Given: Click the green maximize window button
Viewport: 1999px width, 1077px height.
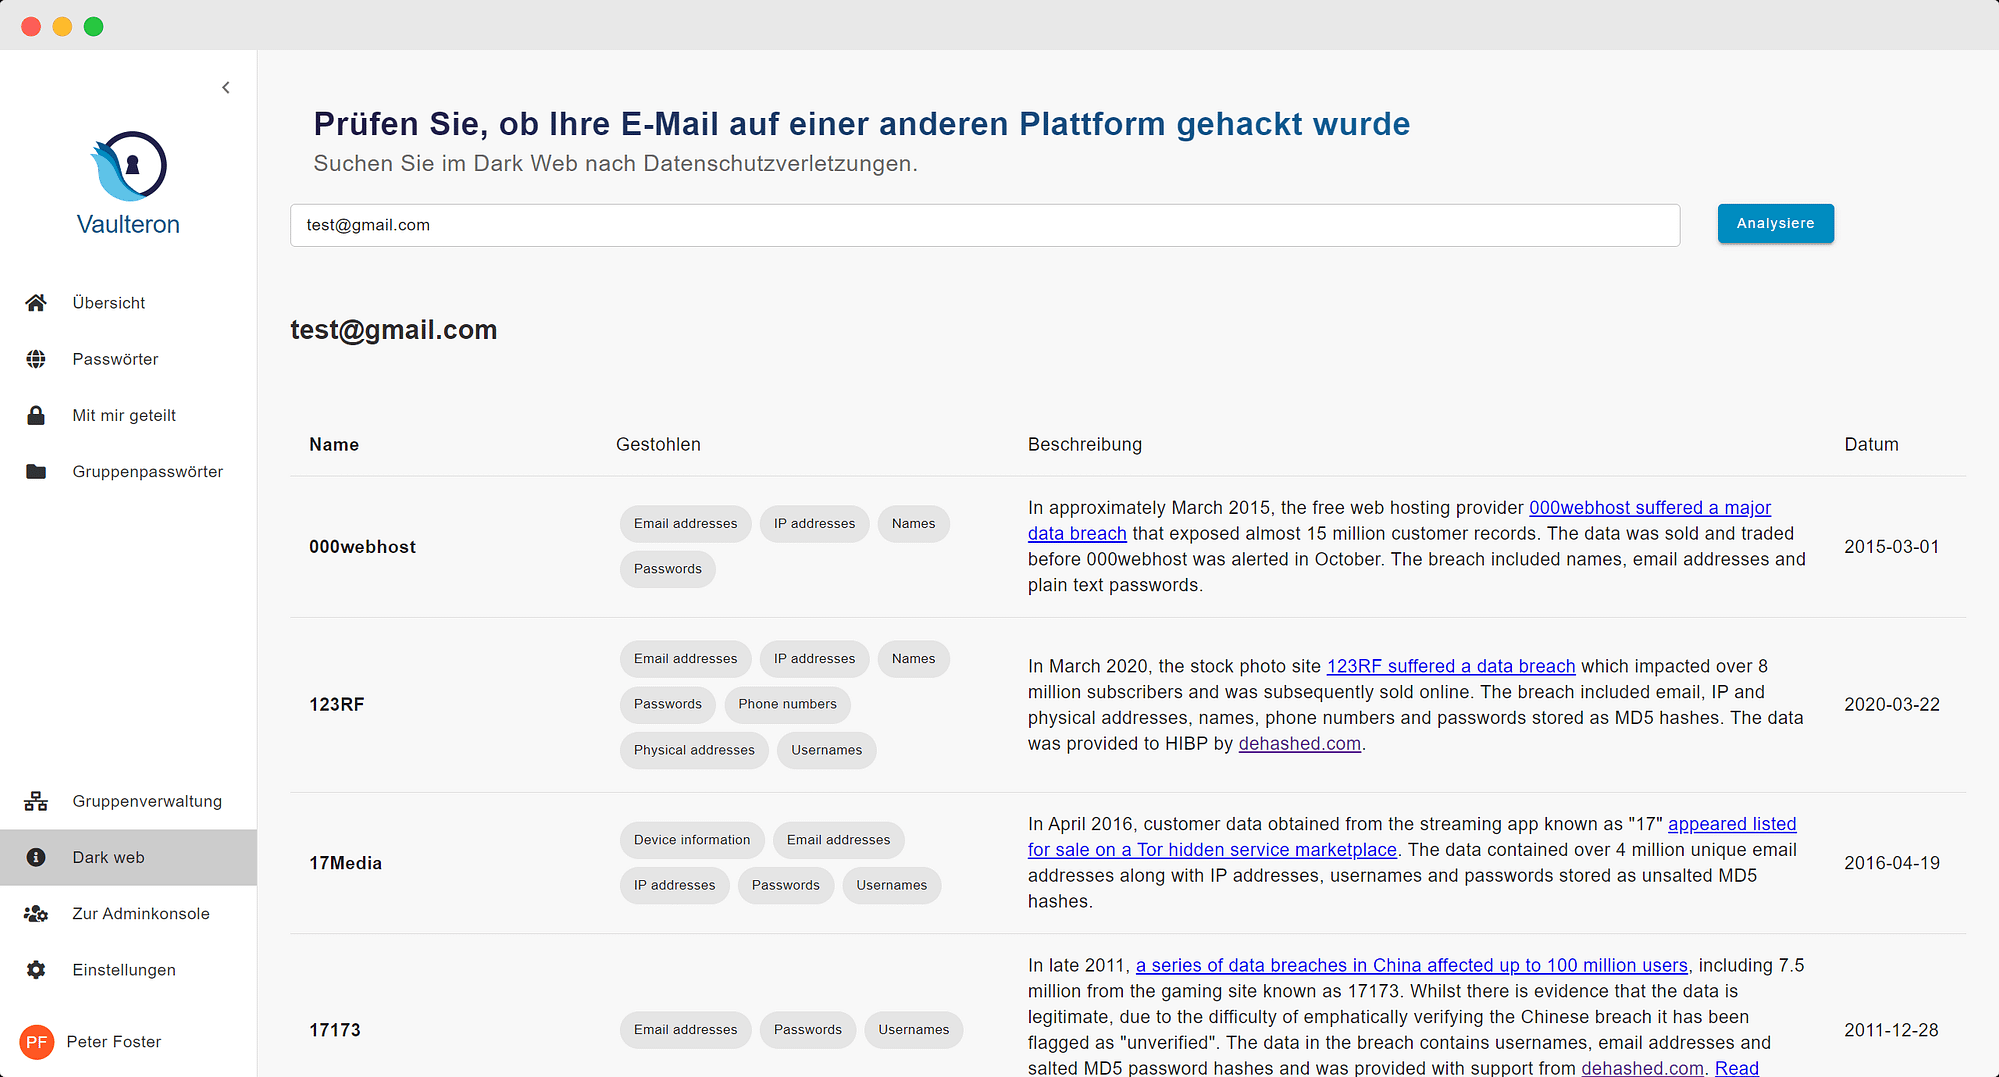Looking at the screenshot, I should point(93,26).
